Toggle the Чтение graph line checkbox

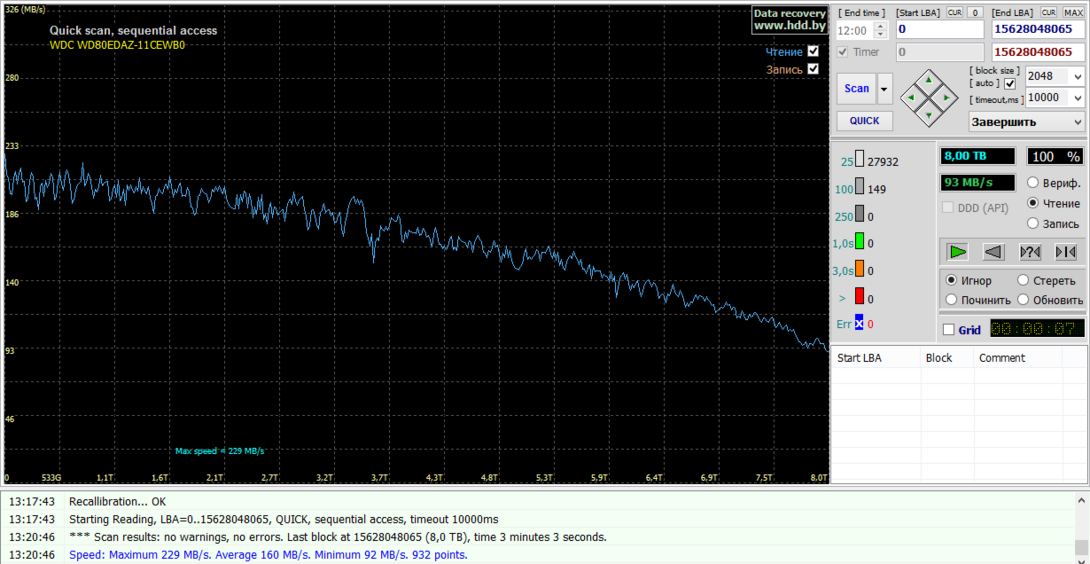[813, 51]
